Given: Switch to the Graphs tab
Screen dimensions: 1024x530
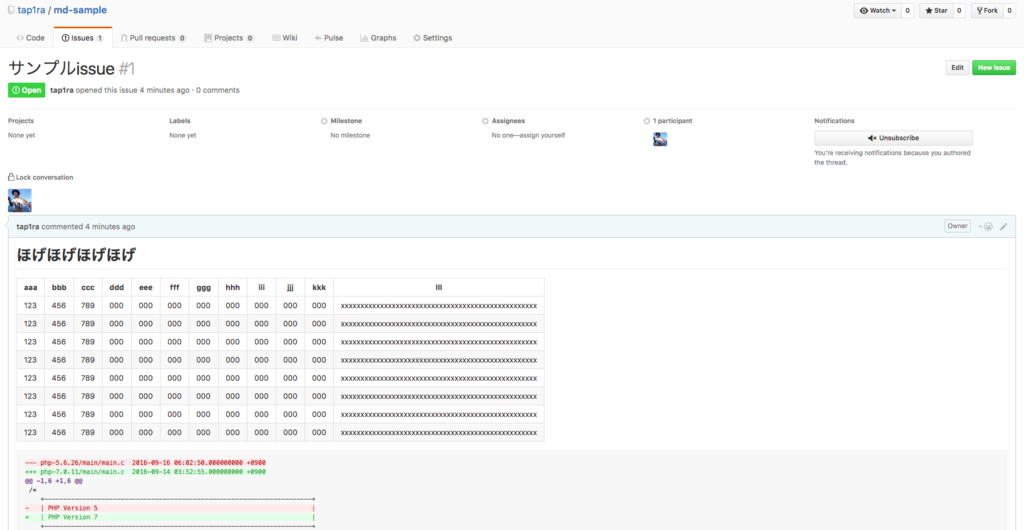Looking at the screenshot, I should point(378,38).
